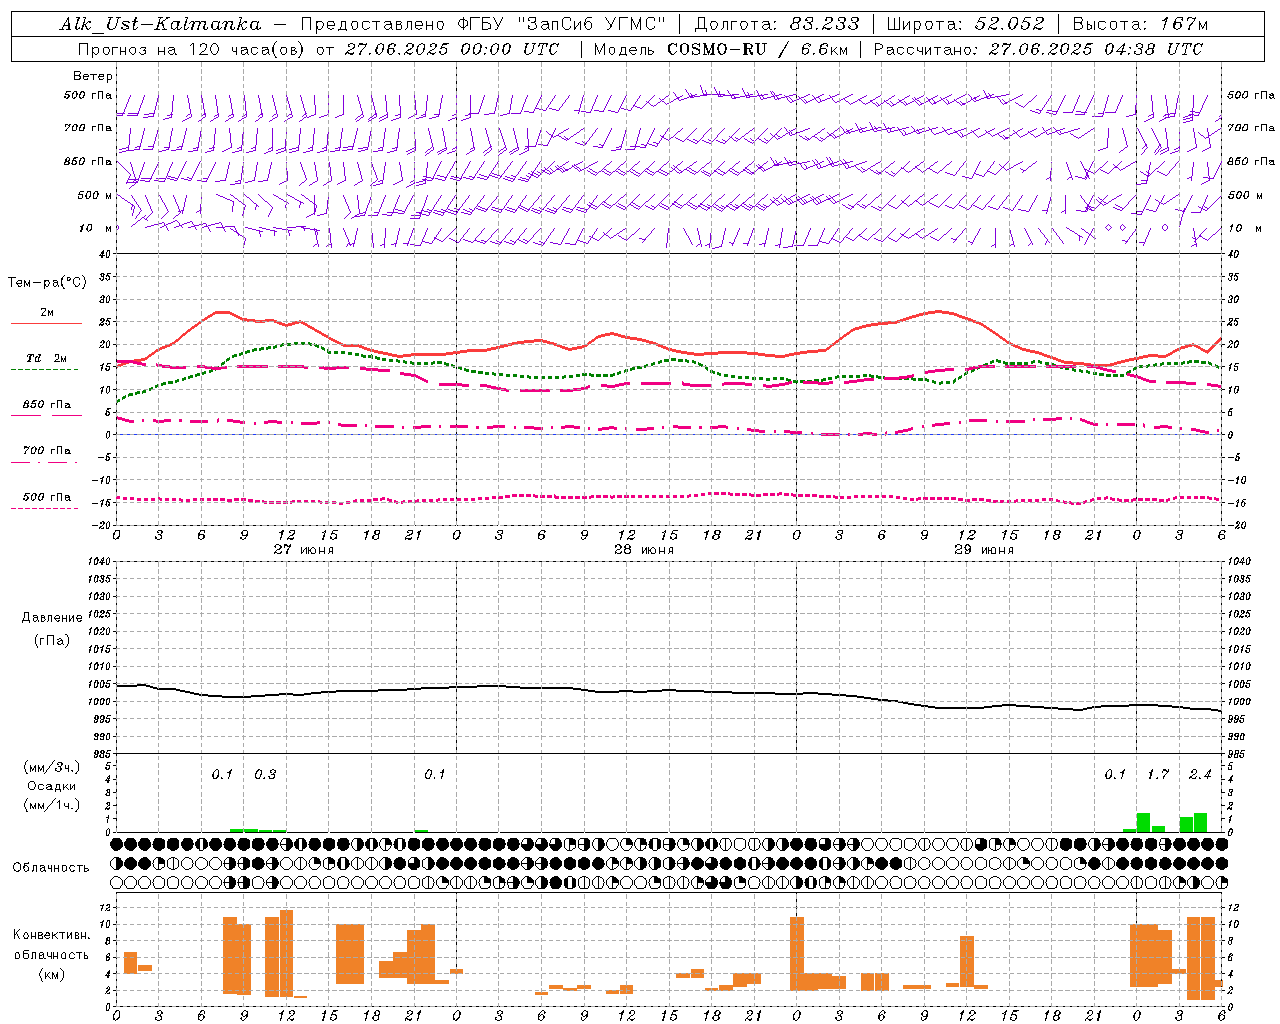
Task: Click the Ветер section label
Action: click(92, 76)
